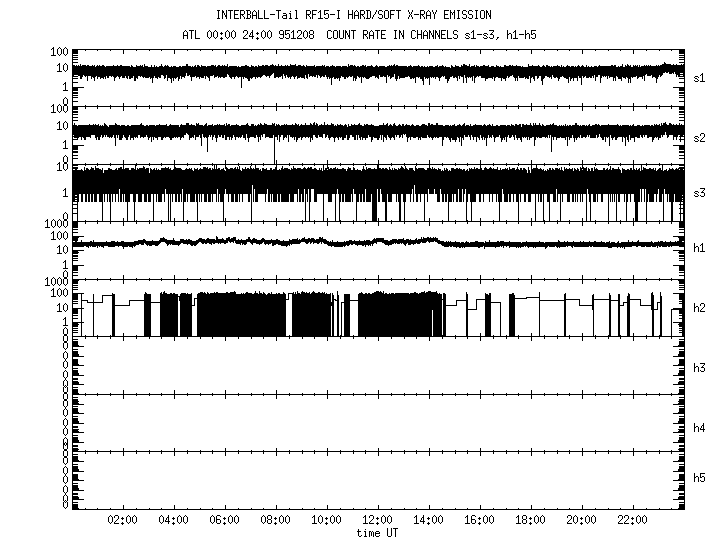Select the 18:00 time tick label
Viewport: 720px width, 550px height.
(531, 521)
